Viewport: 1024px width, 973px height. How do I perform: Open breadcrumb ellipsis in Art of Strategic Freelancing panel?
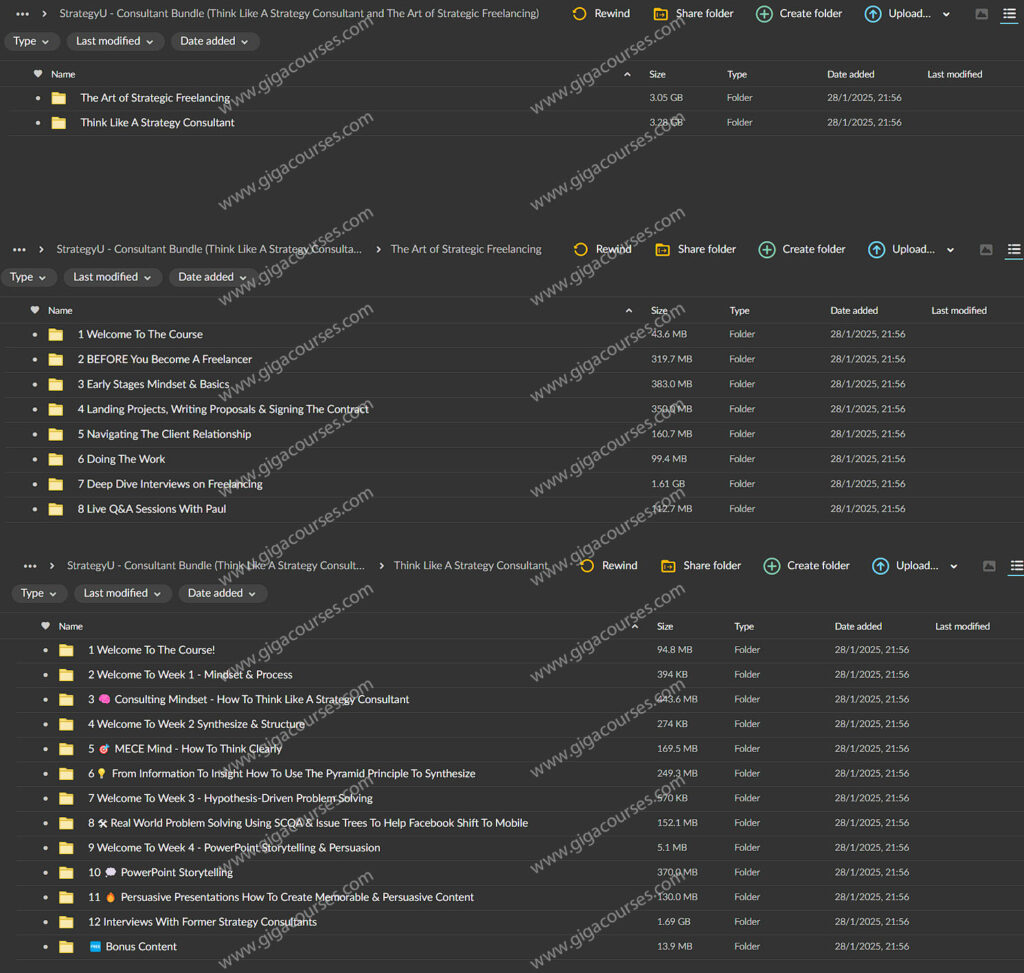pyautogui.click(x=20, y=249)
